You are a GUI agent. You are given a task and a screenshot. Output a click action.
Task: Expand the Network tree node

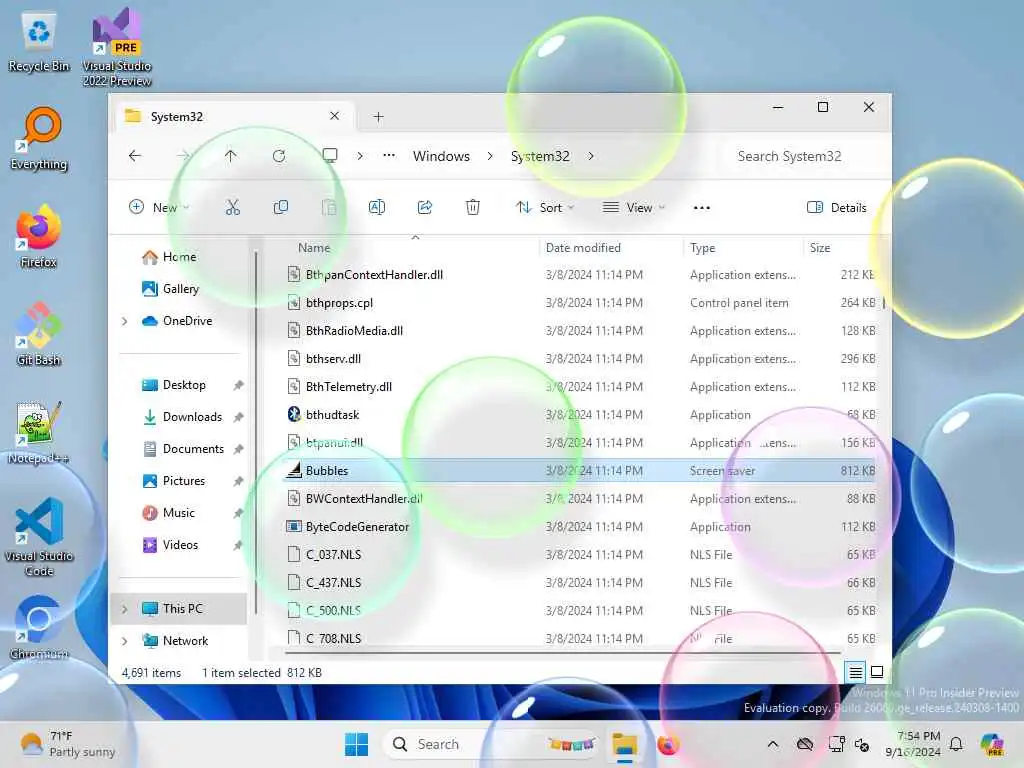(125, 641)
